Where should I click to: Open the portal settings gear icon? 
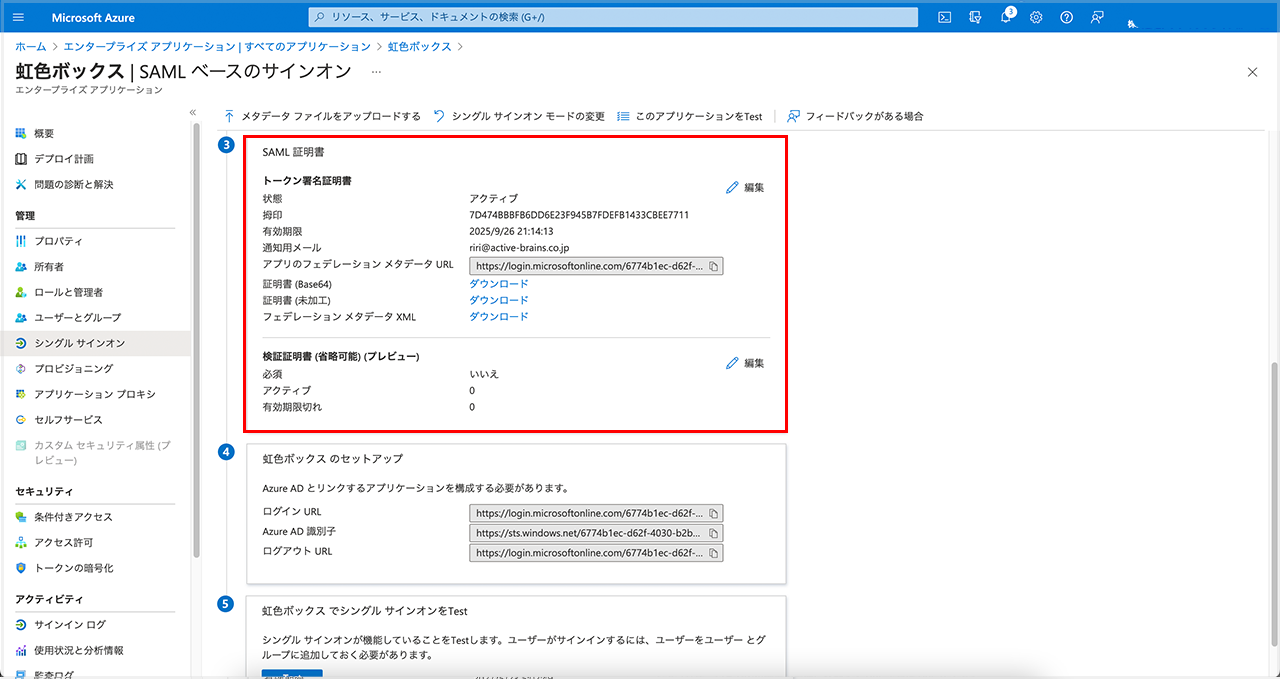[1036, 17]
